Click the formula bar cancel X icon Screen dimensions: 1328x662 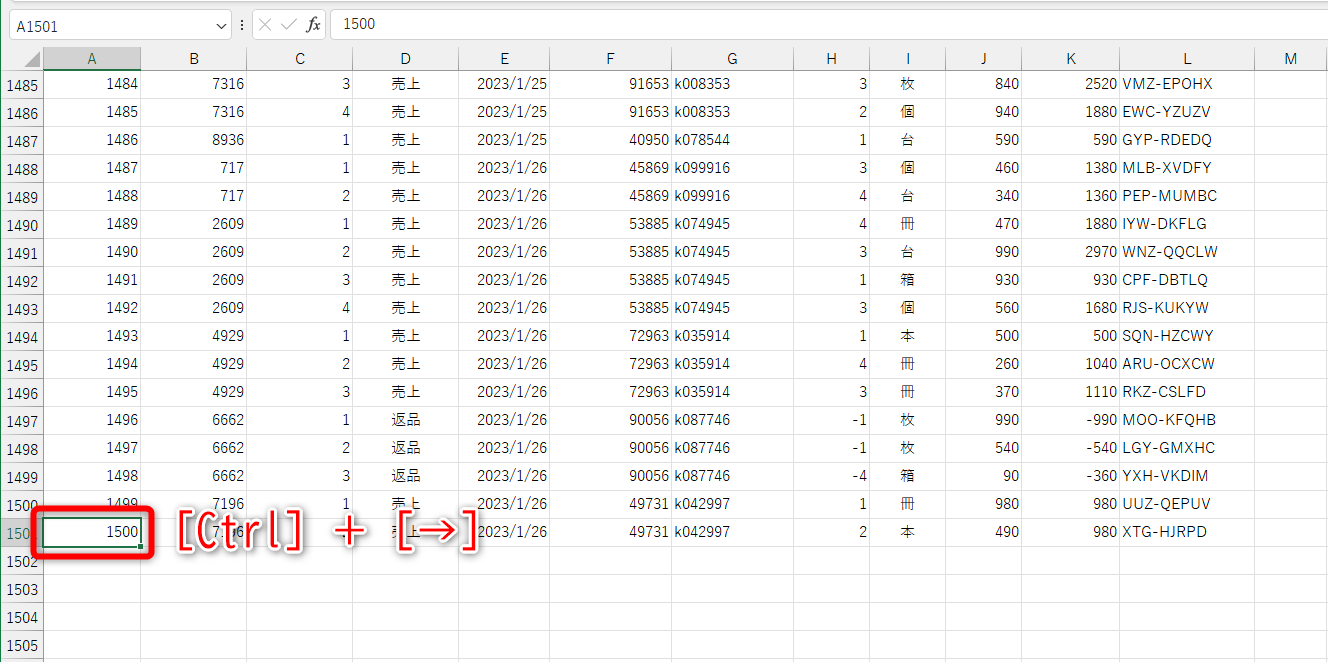point(265,24)
